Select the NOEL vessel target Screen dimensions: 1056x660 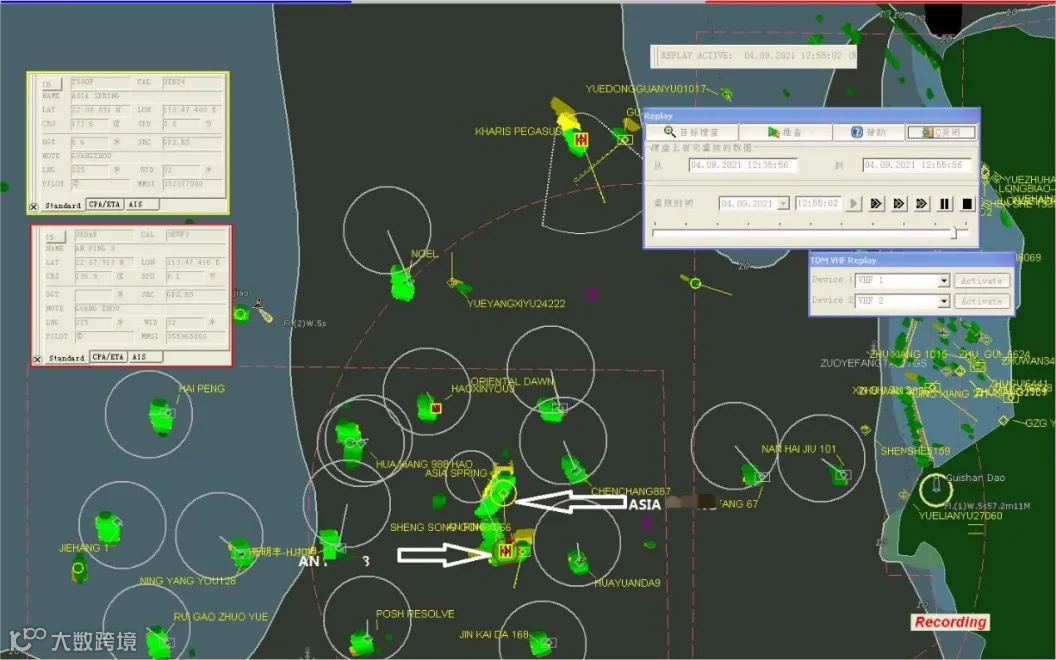click(x=402, y=282)
